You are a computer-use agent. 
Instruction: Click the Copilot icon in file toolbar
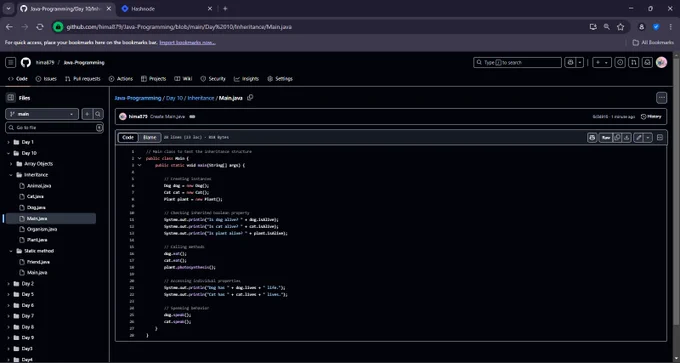click(592, 137)
